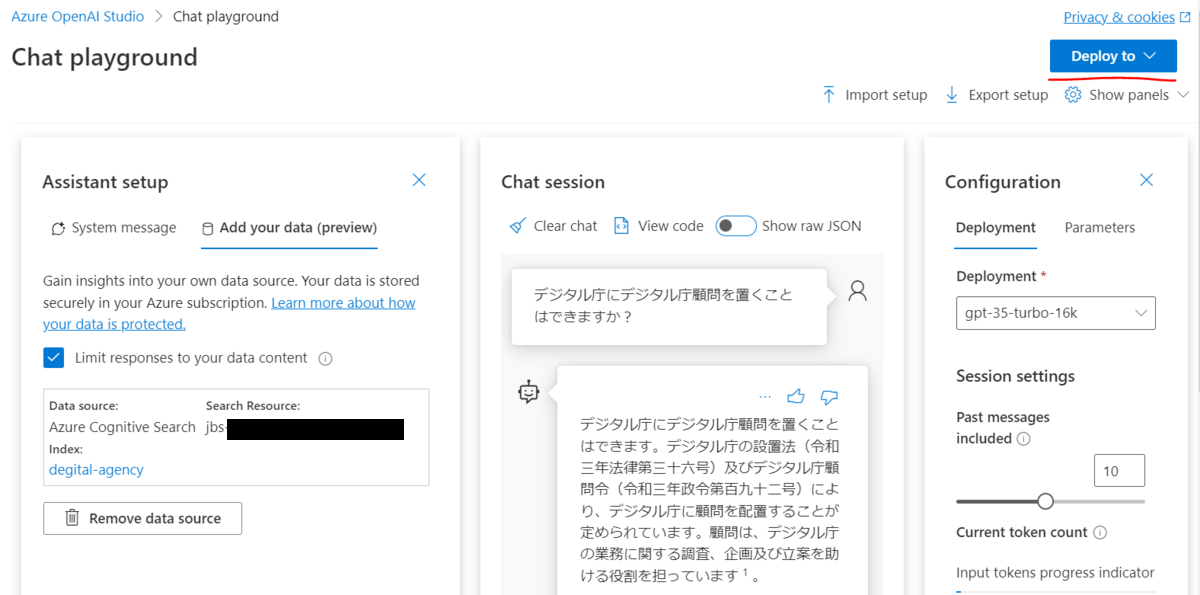Click the citation 1 superscript in response
The height and width of the screenshot is (595, 1200).
(x=745, y=572)
